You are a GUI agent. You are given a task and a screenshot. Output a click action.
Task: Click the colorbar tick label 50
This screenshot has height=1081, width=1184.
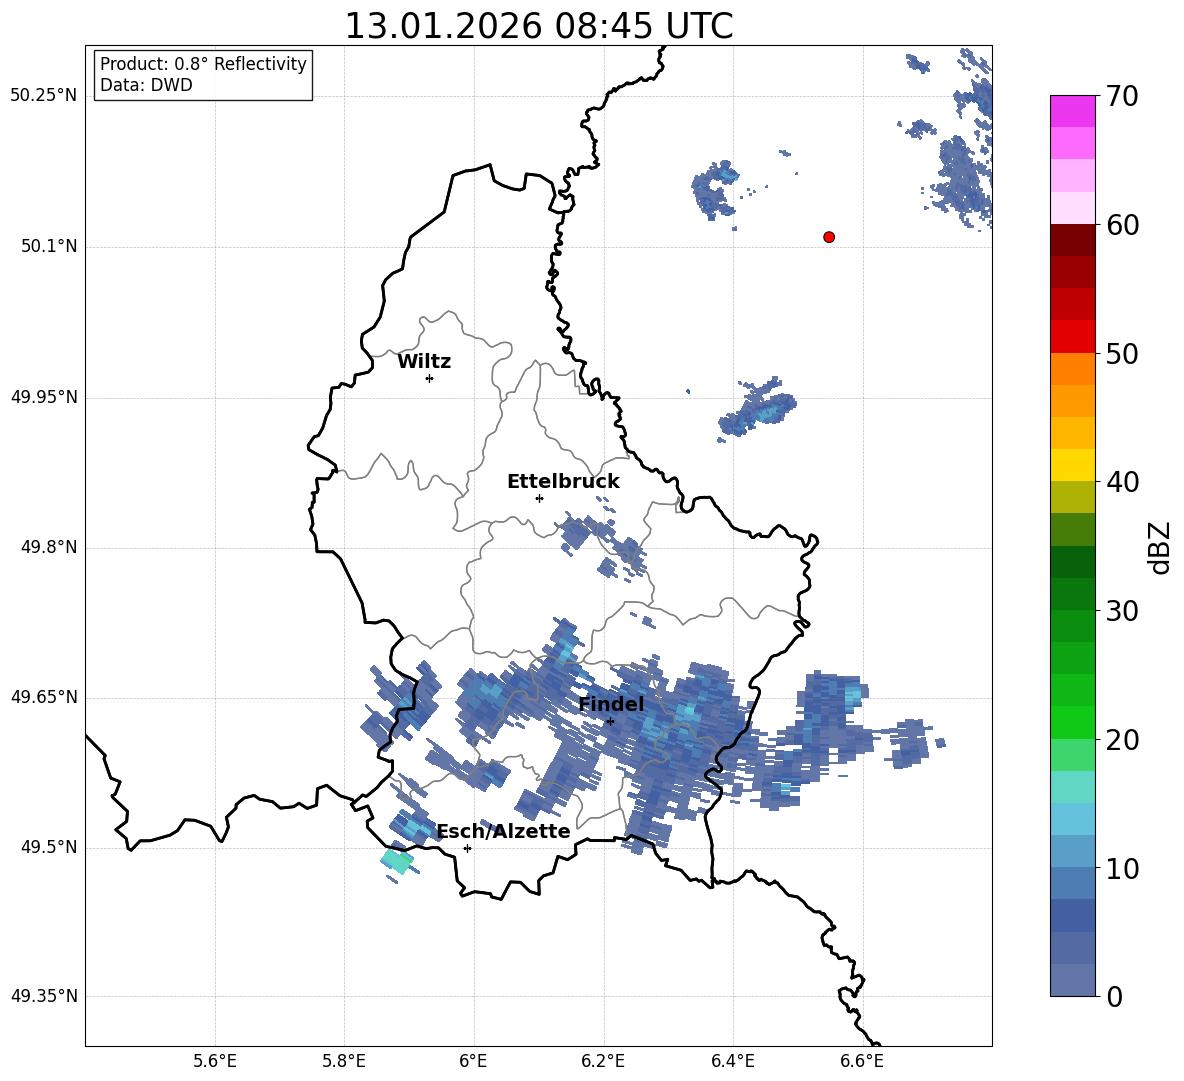coord(1122,353)
